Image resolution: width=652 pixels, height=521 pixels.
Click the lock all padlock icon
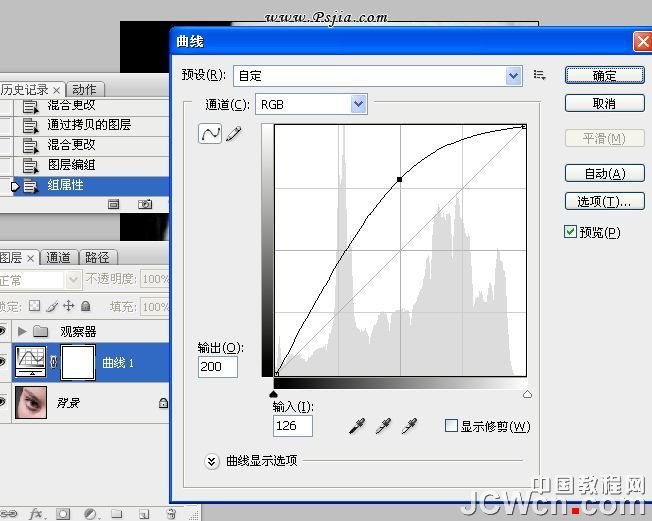click(86, 306)
